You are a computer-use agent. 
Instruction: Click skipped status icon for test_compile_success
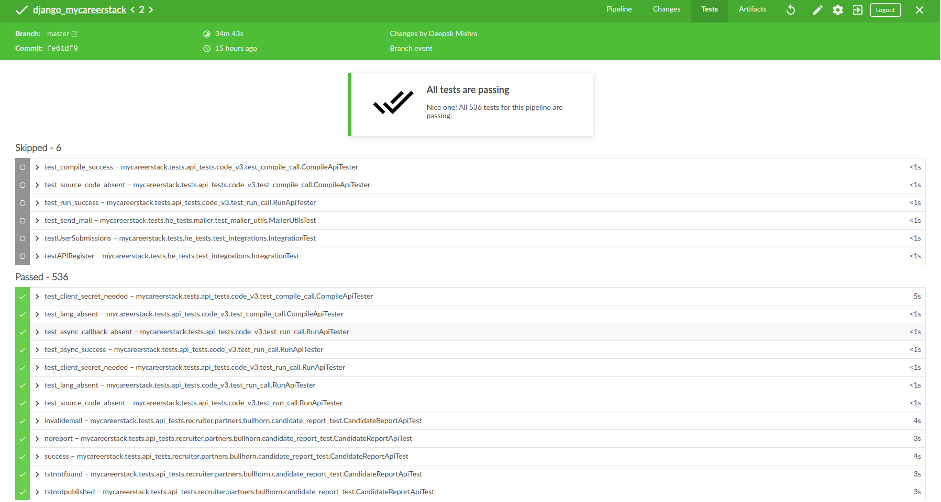(x=22, y=168)
